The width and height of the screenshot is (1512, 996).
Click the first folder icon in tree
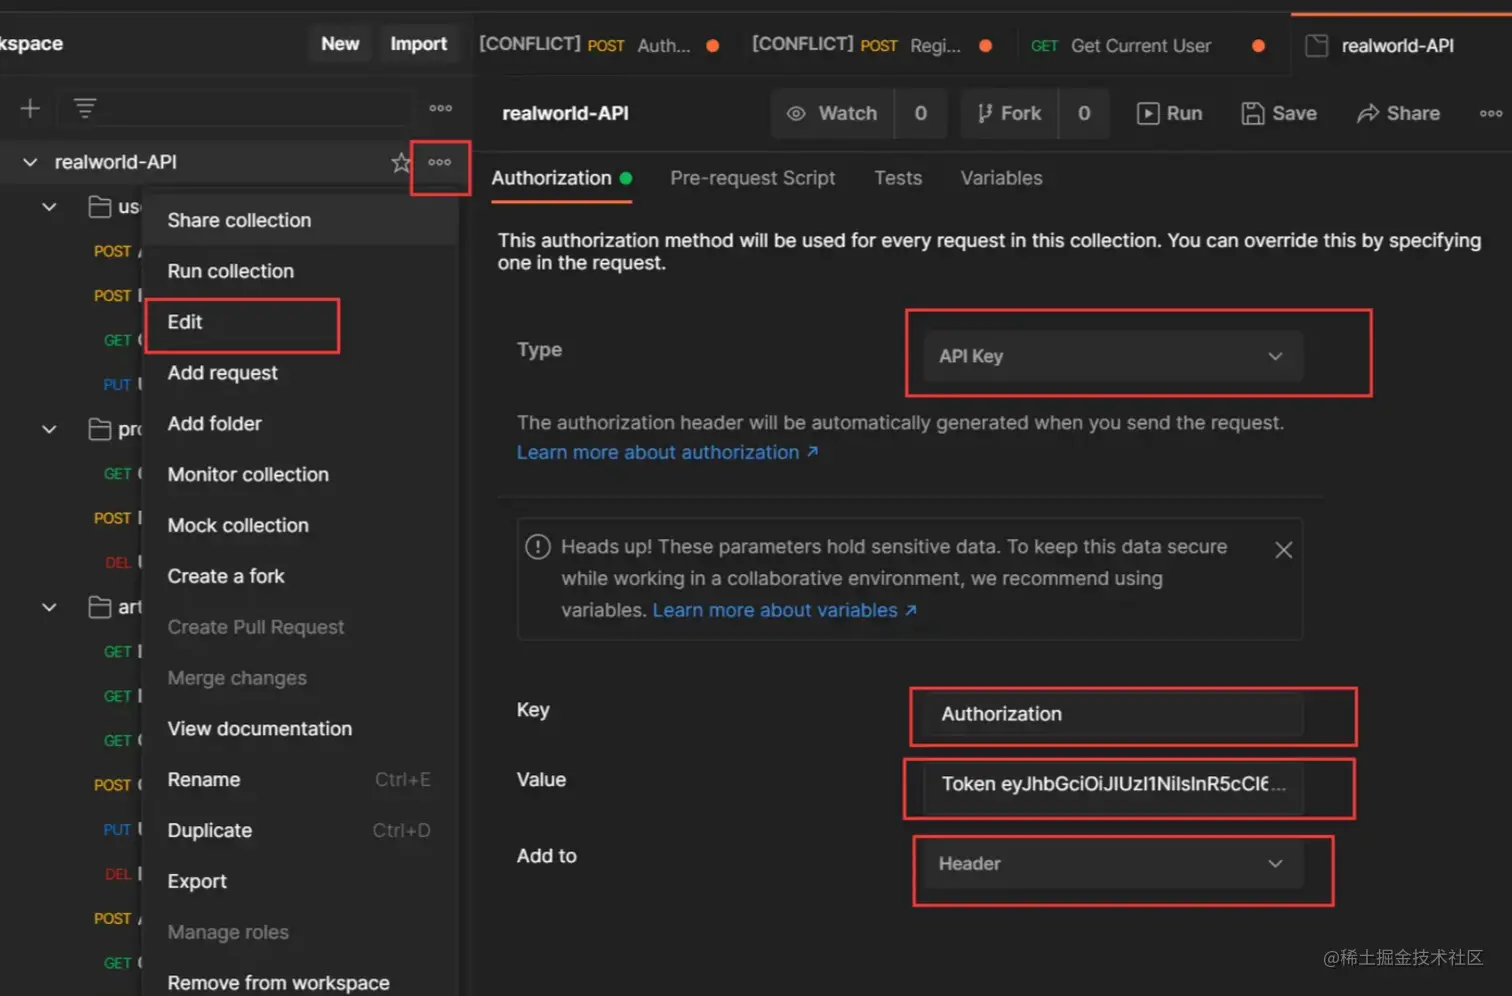[100, 207]
